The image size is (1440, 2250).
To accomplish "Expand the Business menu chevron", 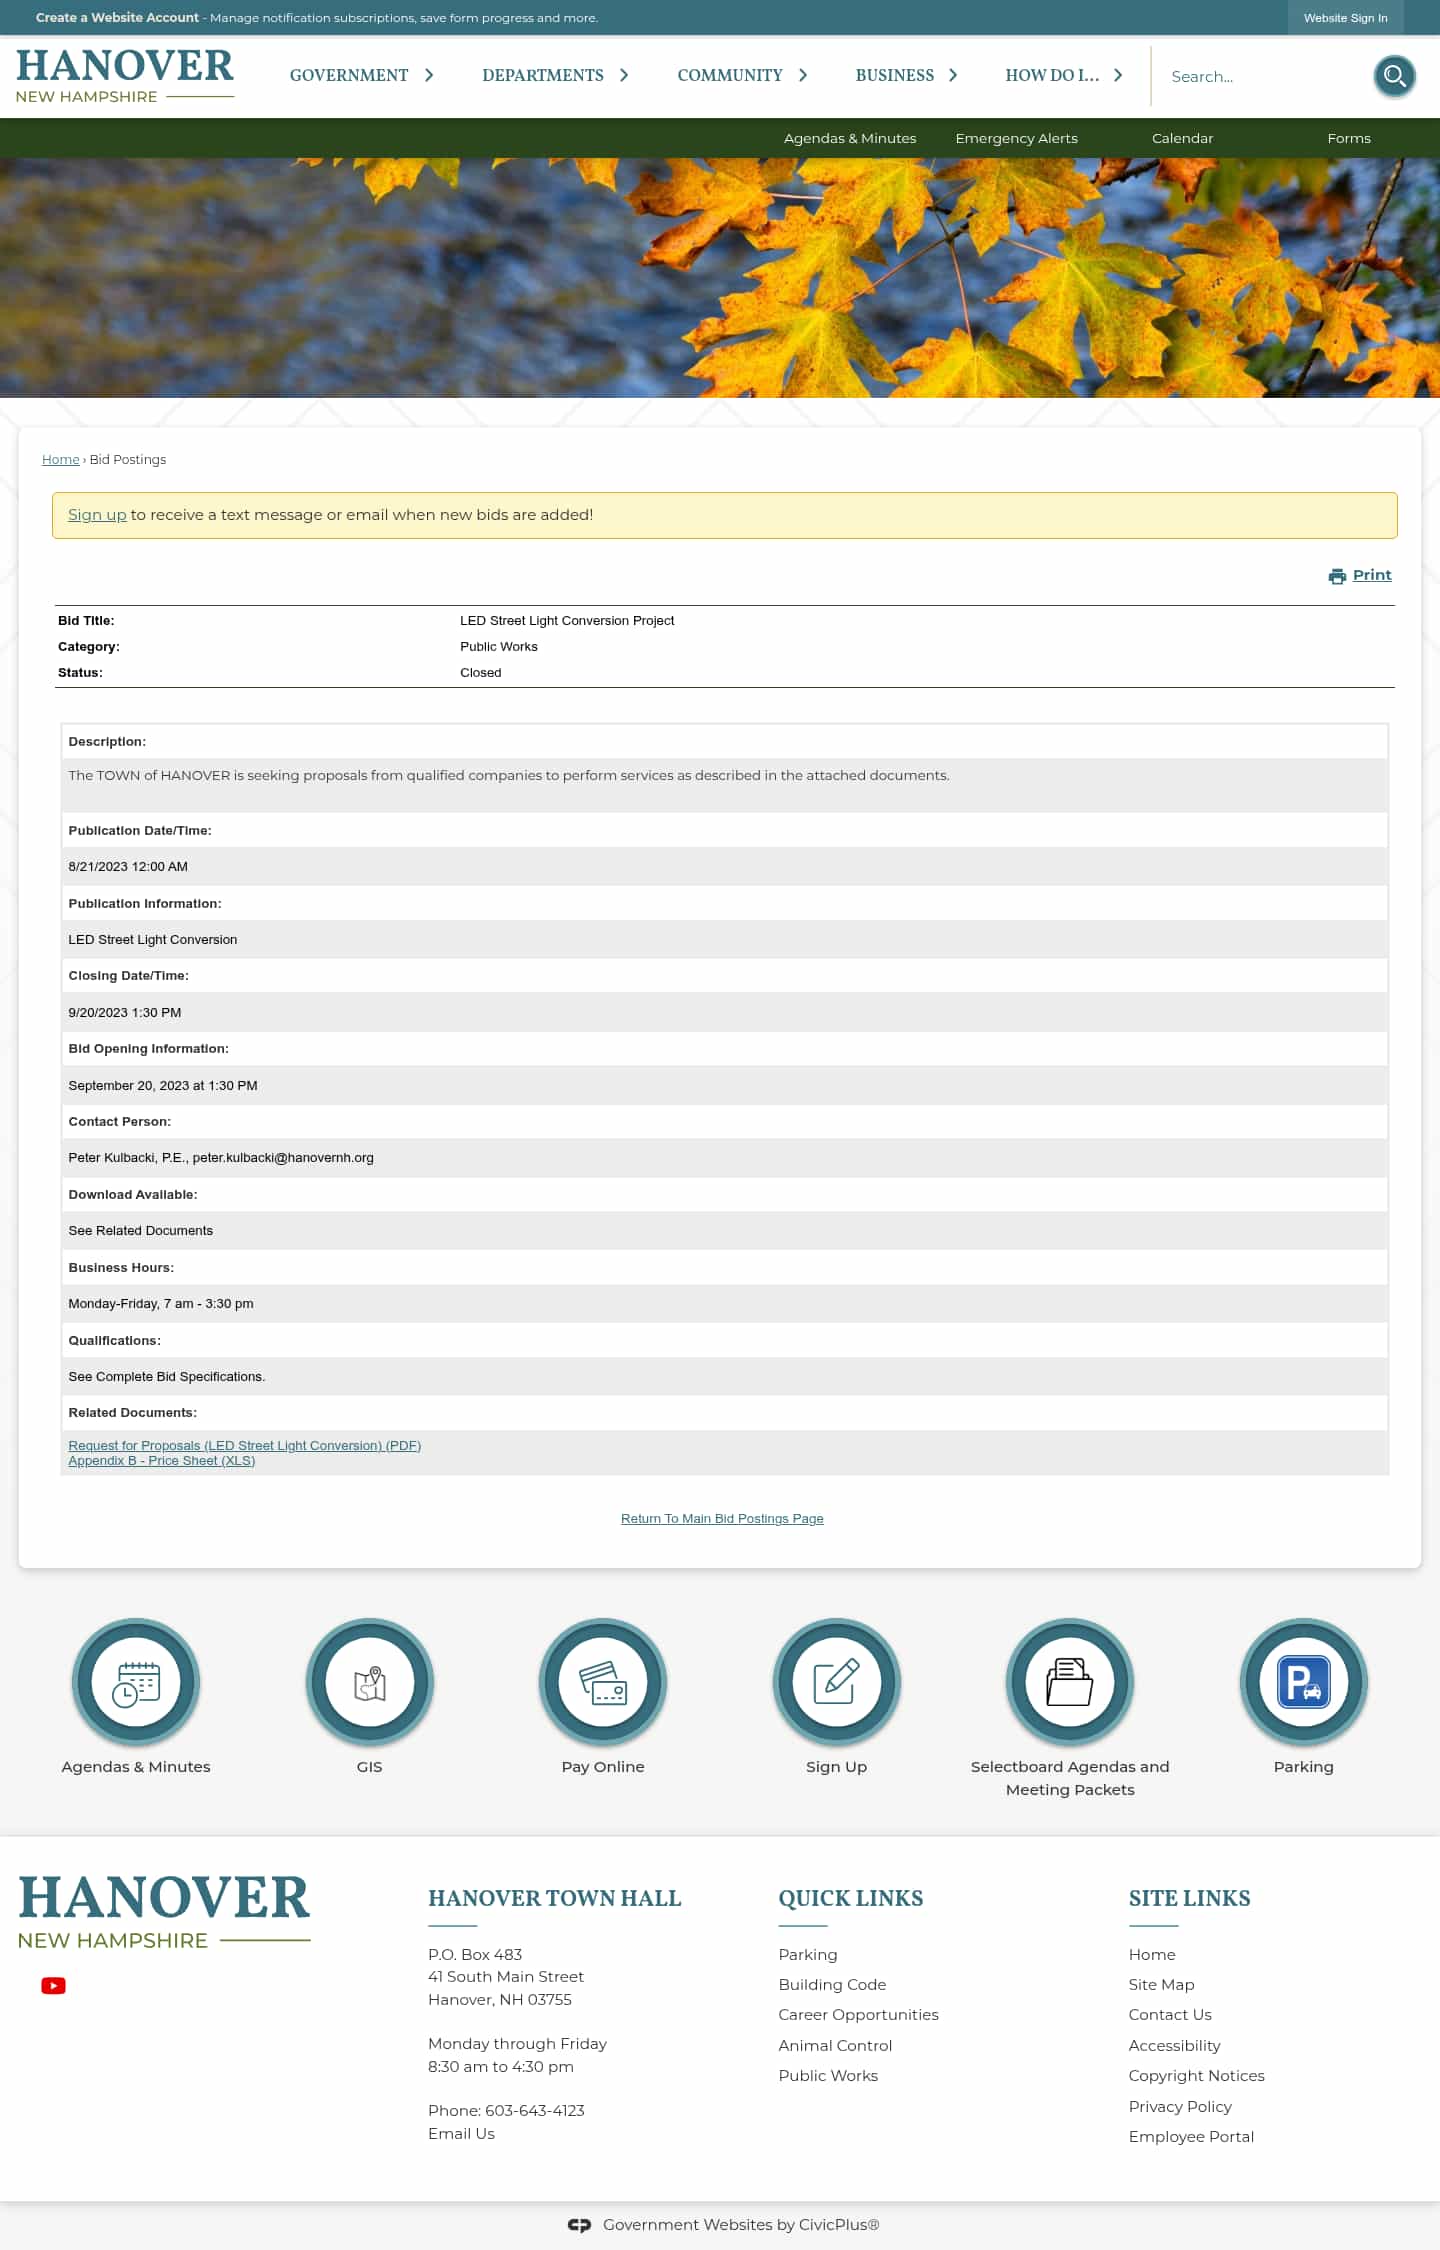I will tap(953, 75).
